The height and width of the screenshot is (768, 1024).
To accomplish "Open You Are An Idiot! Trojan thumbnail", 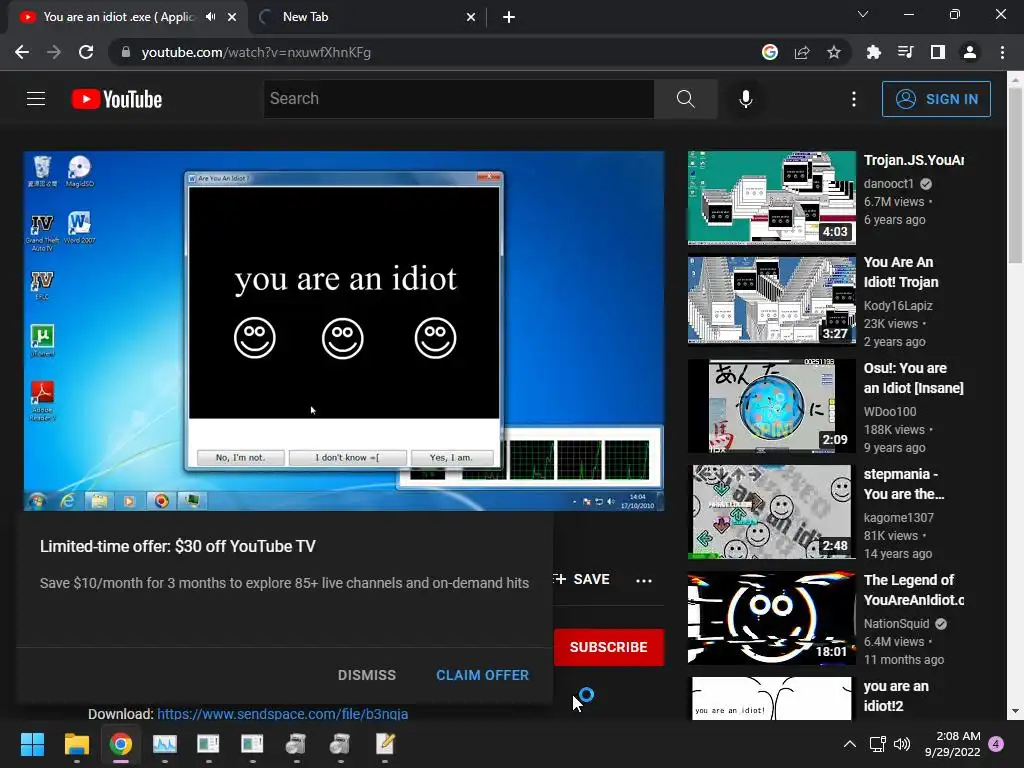I will pyautogui.click(x=771, y=300).
